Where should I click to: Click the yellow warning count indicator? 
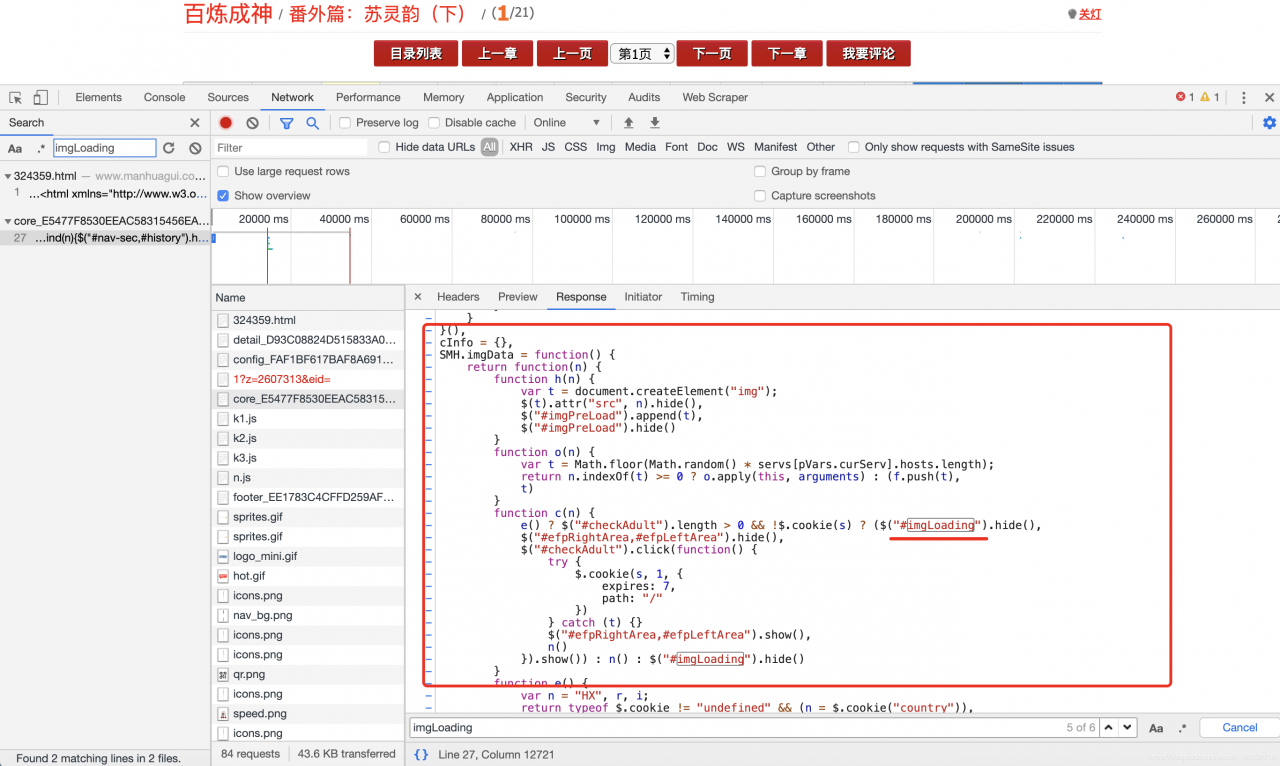(x=1210, y=97)
